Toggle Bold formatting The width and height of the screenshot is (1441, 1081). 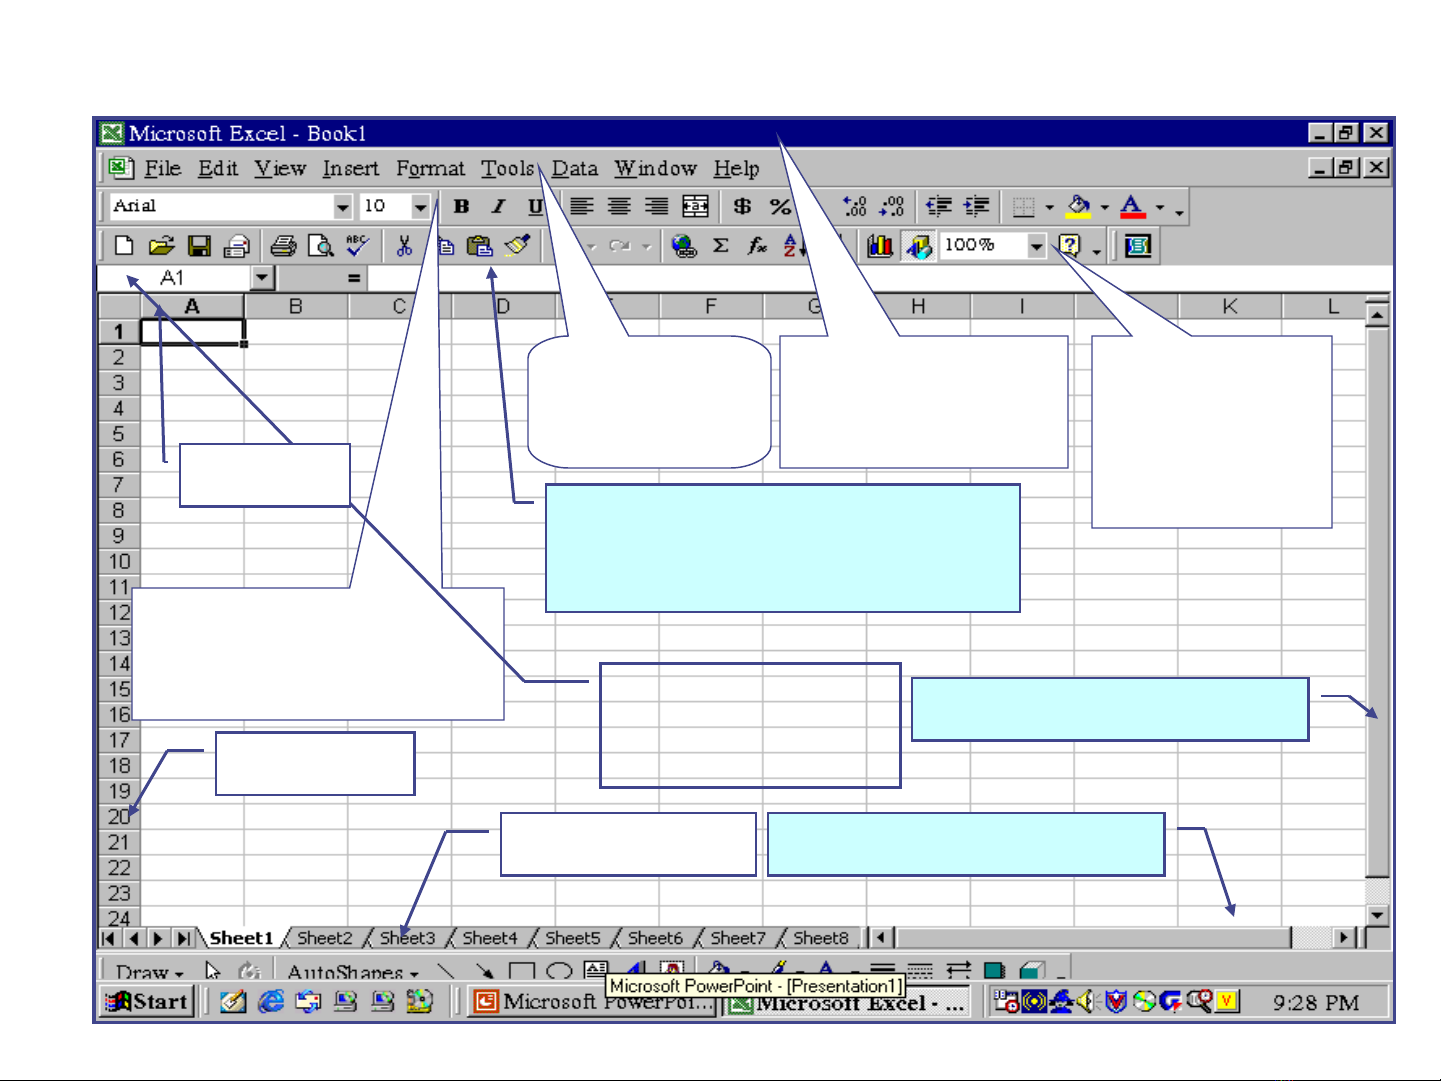[x=461, y=206]
